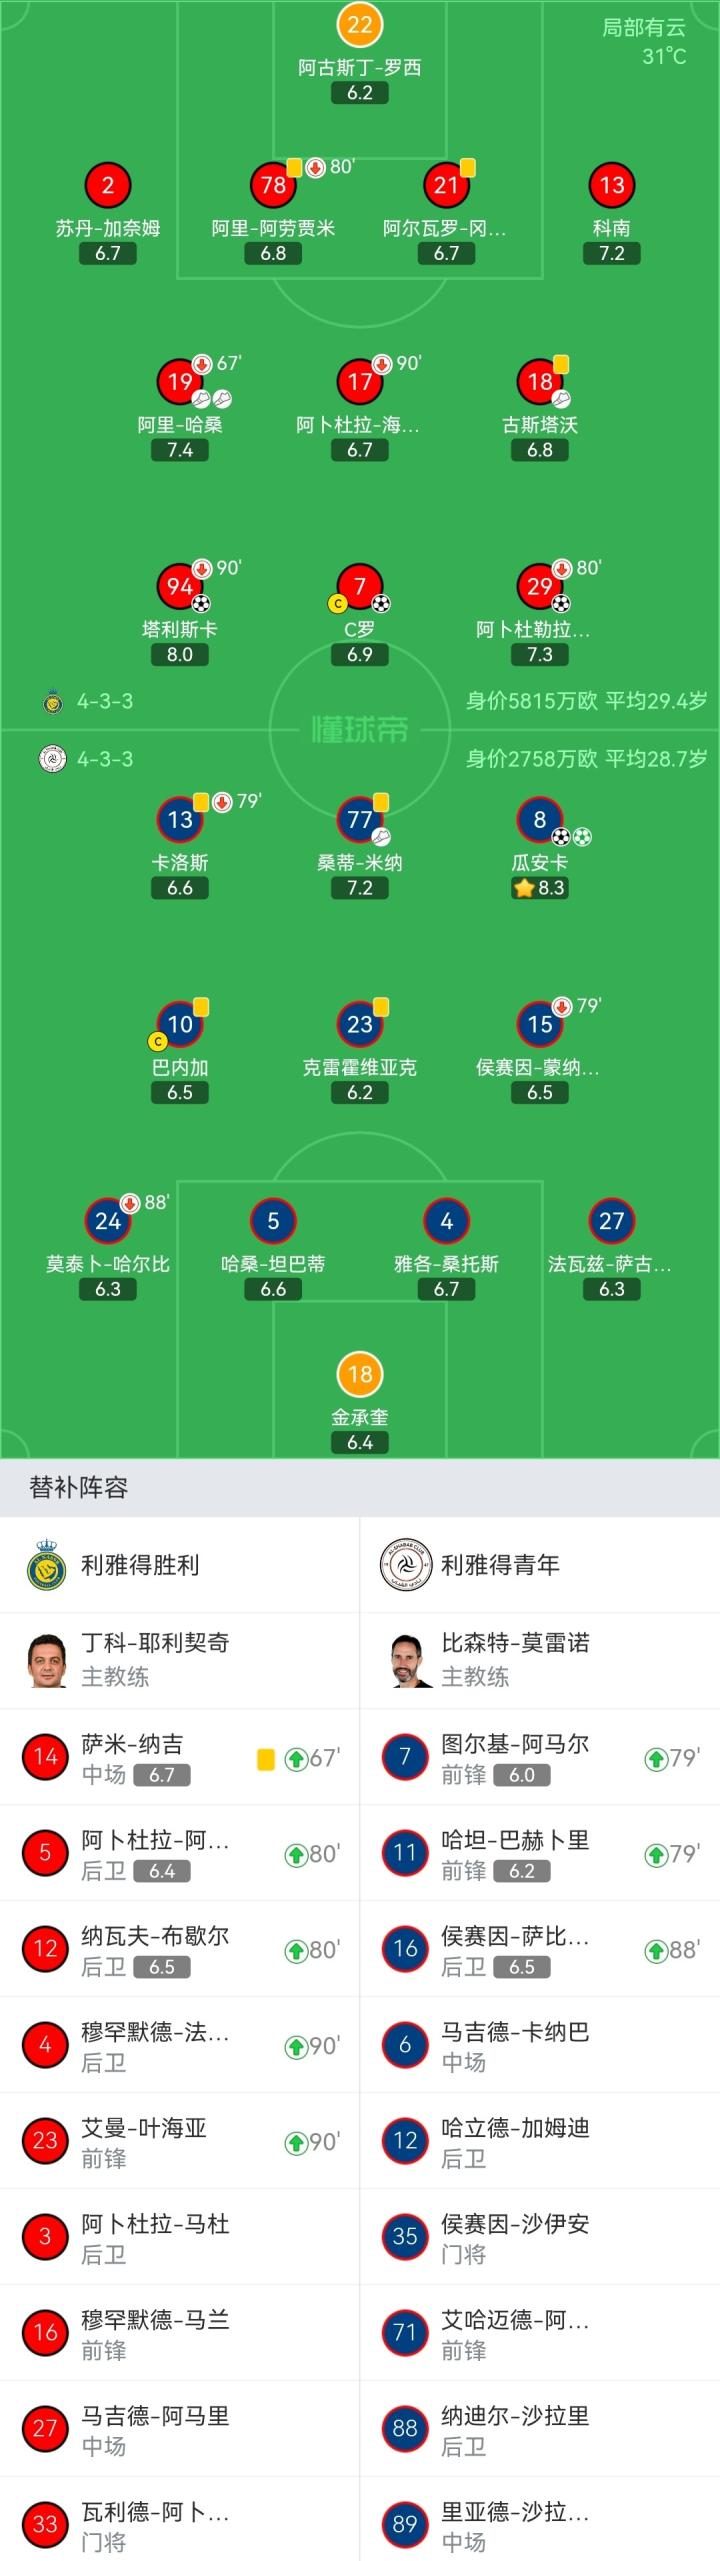Tap substitute 纳瓦夫-布歇尔's number 12 icon
The height and width of the screenshot is (2561, 720).
(46, 1950)
